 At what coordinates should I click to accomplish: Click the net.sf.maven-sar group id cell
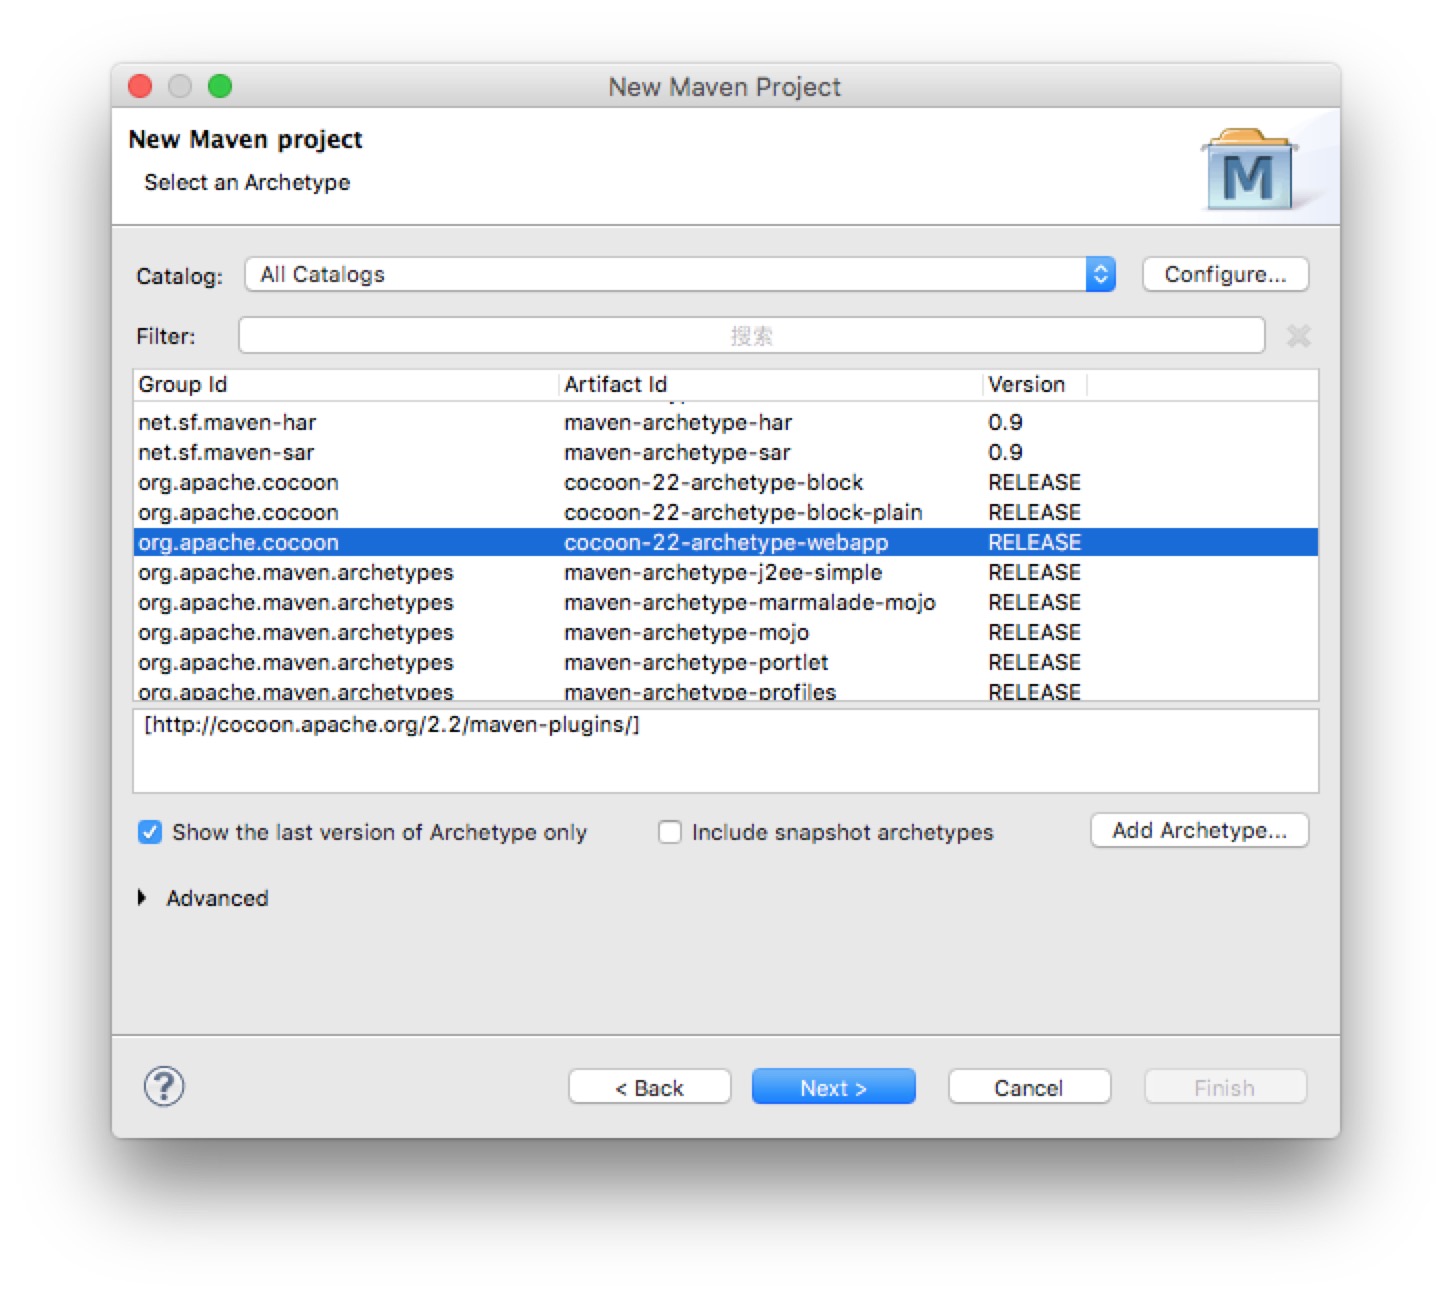click(226, 452)
